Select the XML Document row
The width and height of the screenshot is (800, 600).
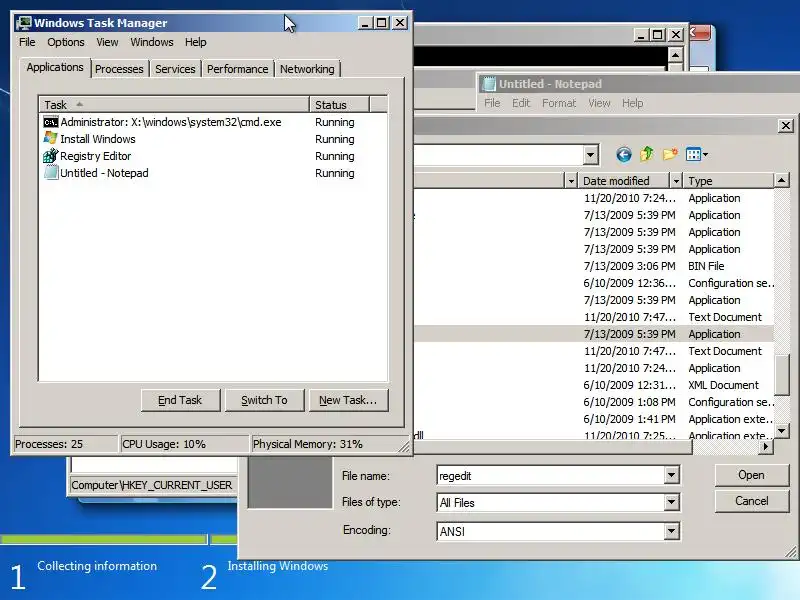pyautogui.click(x=594, y=385)
